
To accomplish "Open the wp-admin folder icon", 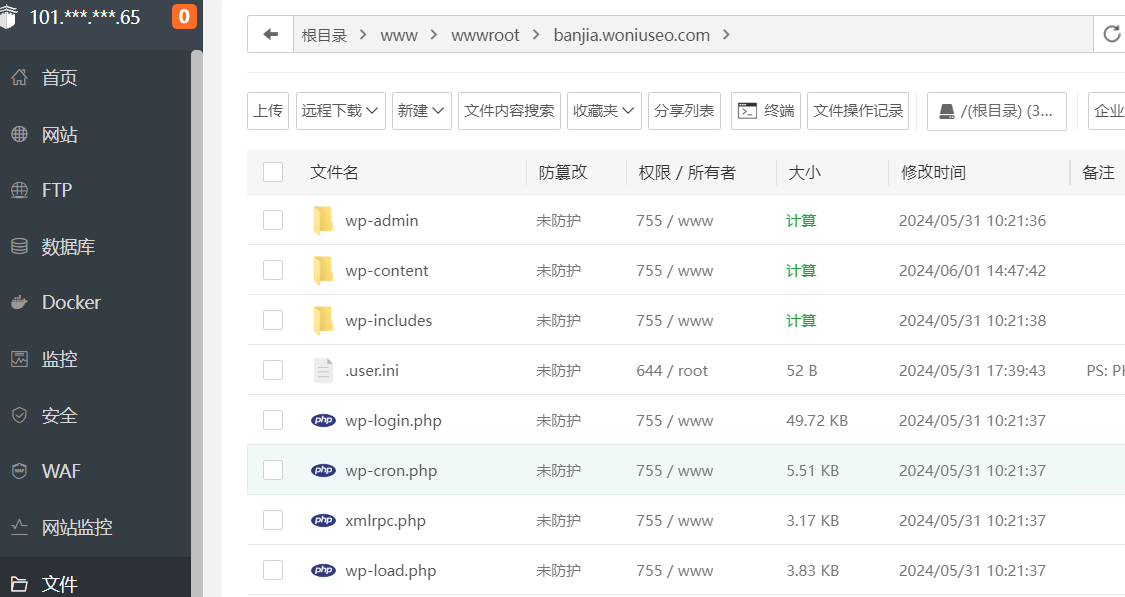I will pos(323,220).
